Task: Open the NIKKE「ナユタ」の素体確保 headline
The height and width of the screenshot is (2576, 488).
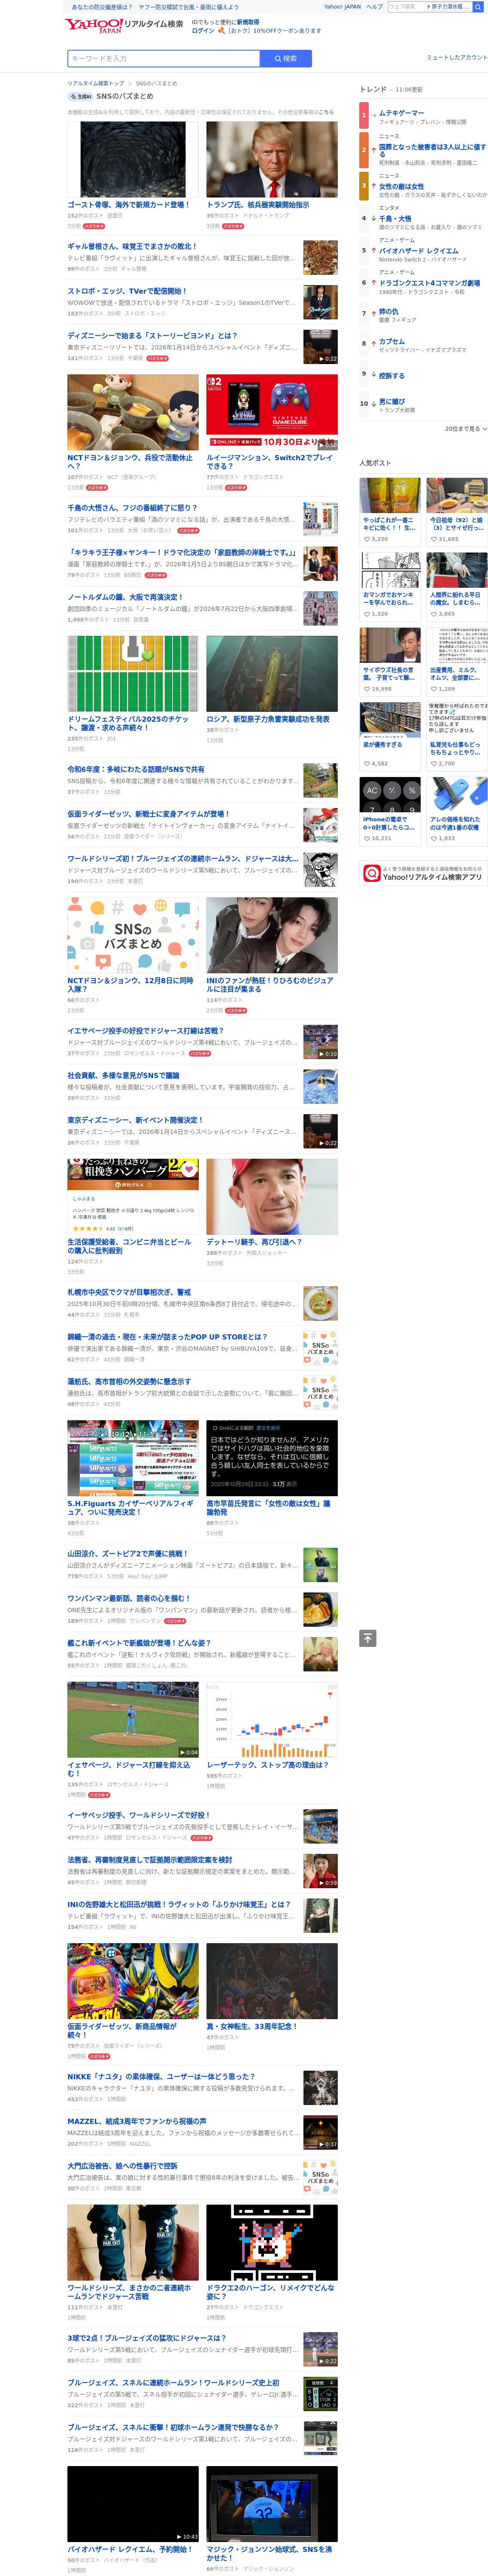Action: point(161,2077)
